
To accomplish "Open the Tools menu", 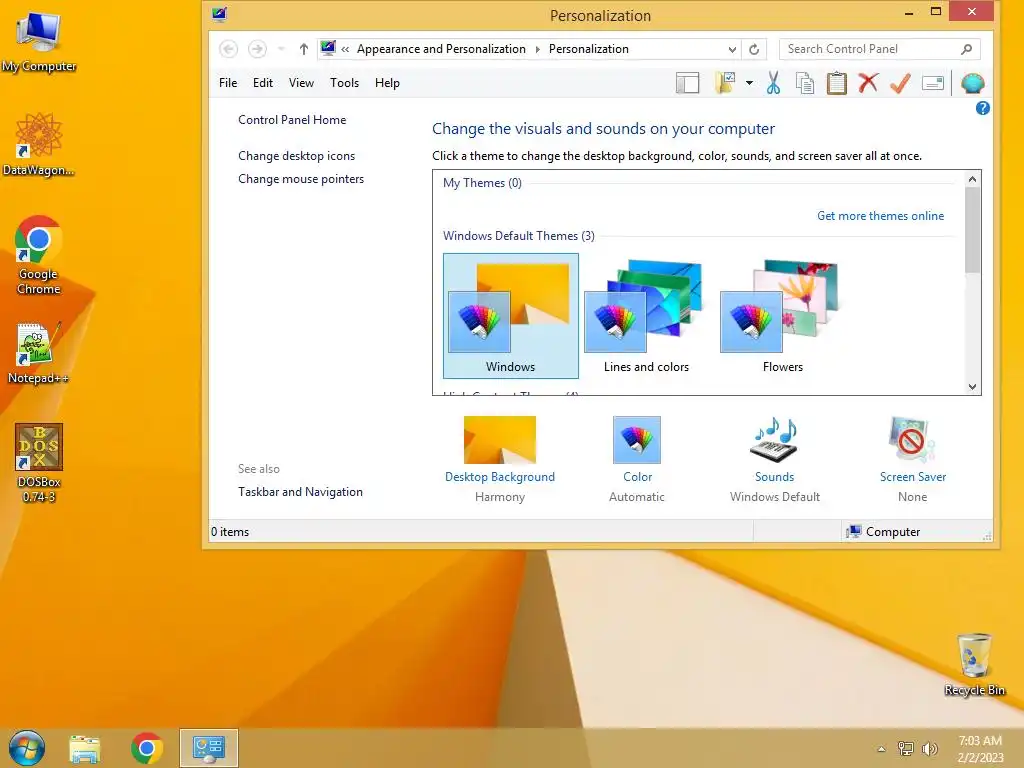I will pyautogui.click(x=344, y=83).
